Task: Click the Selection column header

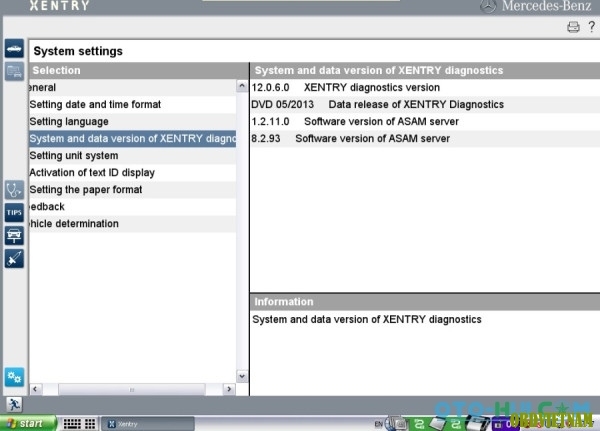Action: 139,70
